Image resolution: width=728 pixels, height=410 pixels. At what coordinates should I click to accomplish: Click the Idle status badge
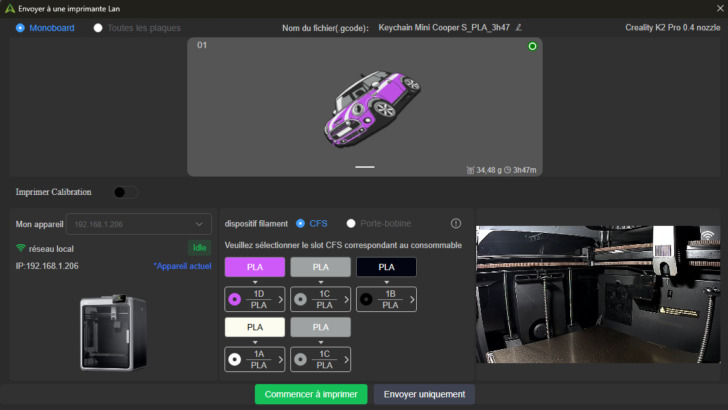200,248
